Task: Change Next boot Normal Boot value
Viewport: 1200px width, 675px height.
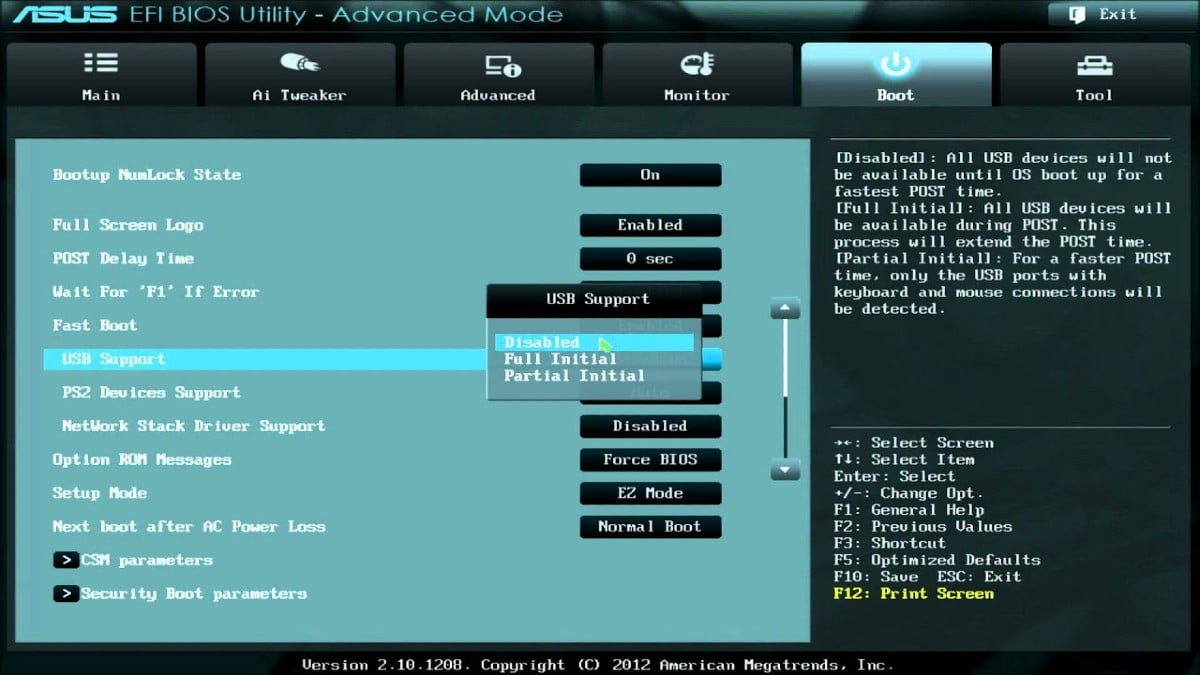Action: (650, 527)
